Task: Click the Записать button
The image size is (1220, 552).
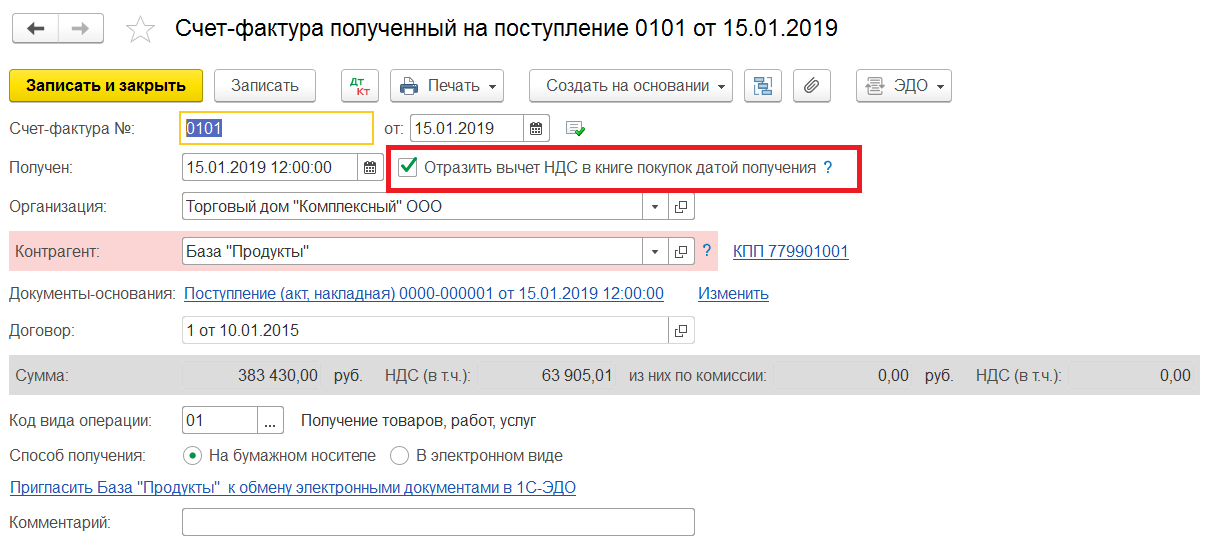Action: (x=265, y=86)
